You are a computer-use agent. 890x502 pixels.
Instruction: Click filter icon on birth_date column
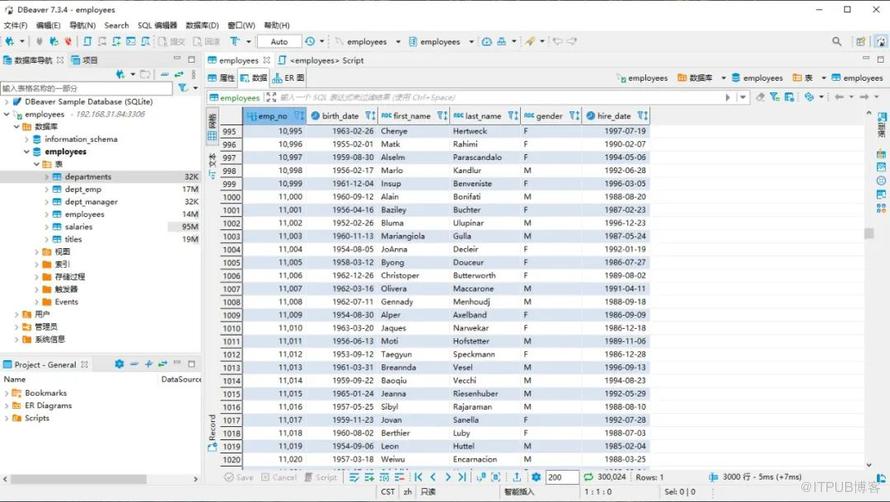[x=370, y=116]
